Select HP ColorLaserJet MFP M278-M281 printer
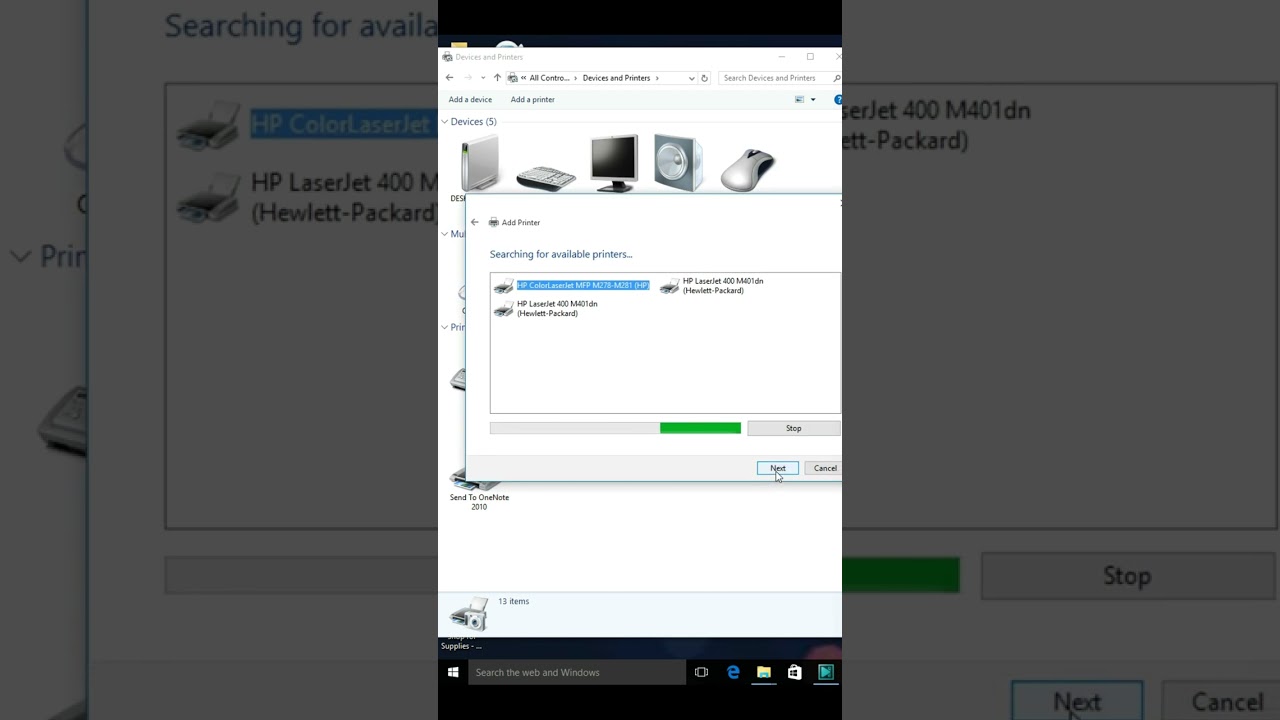 [x=572, y=286]
